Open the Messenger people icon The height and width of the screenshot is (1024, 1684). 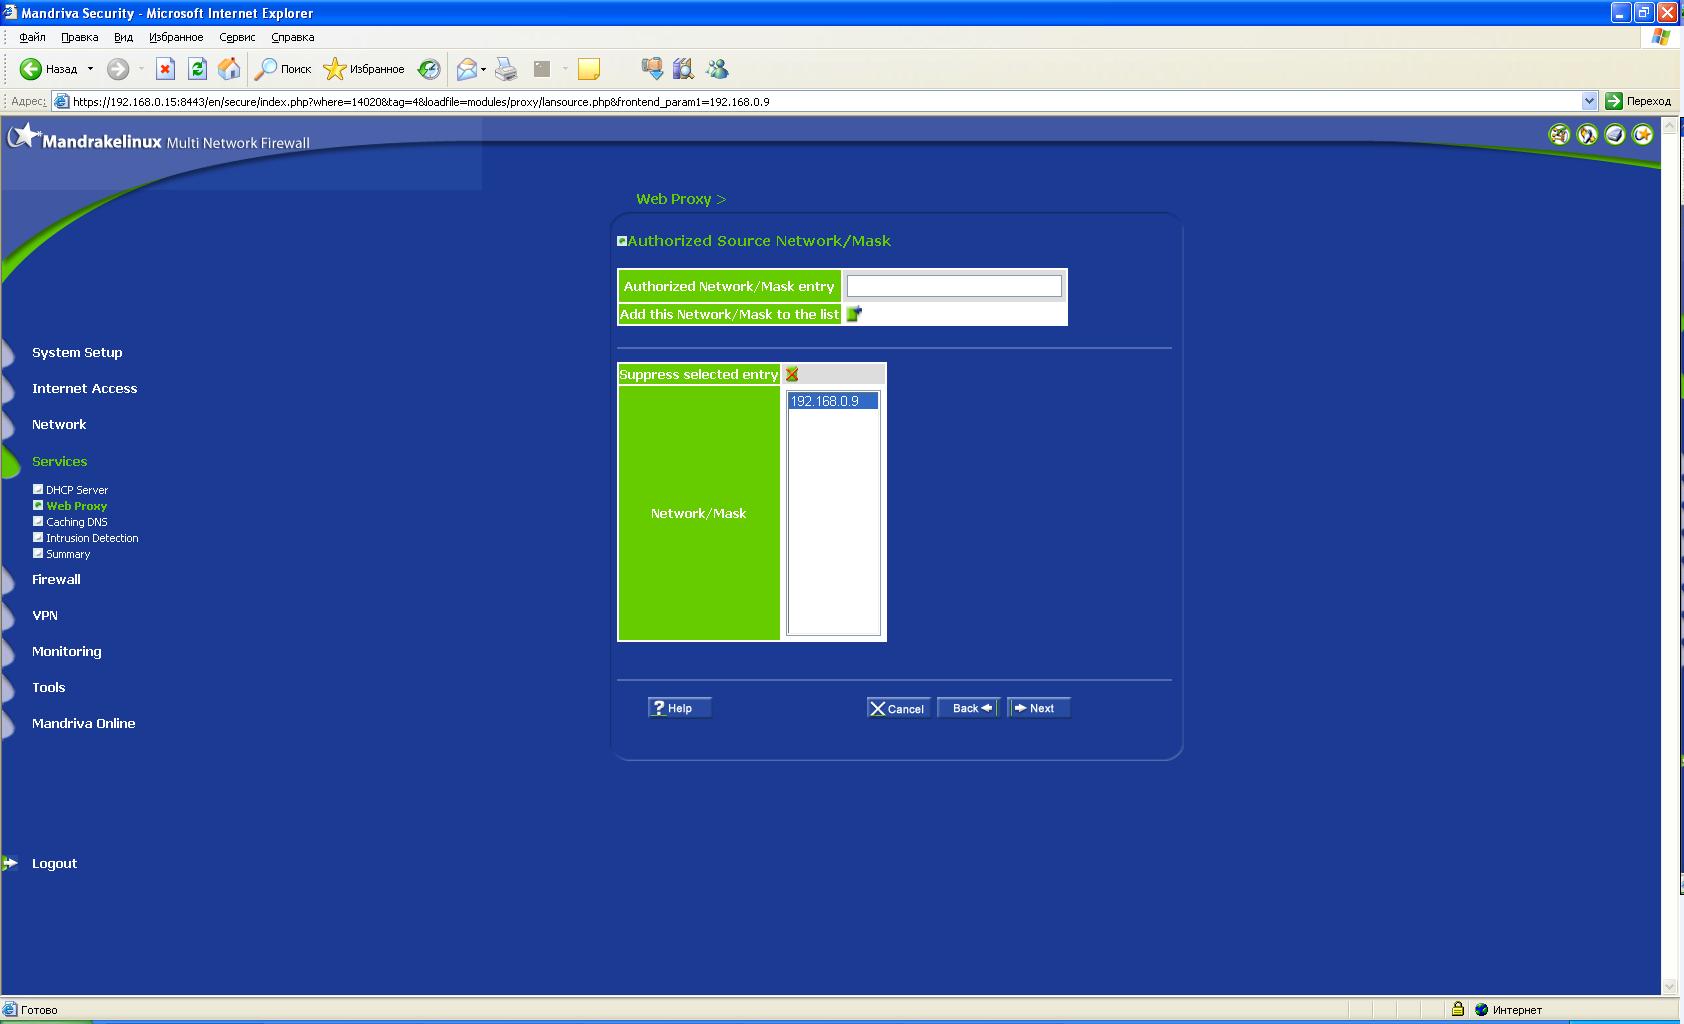click(x=717, y=69)
